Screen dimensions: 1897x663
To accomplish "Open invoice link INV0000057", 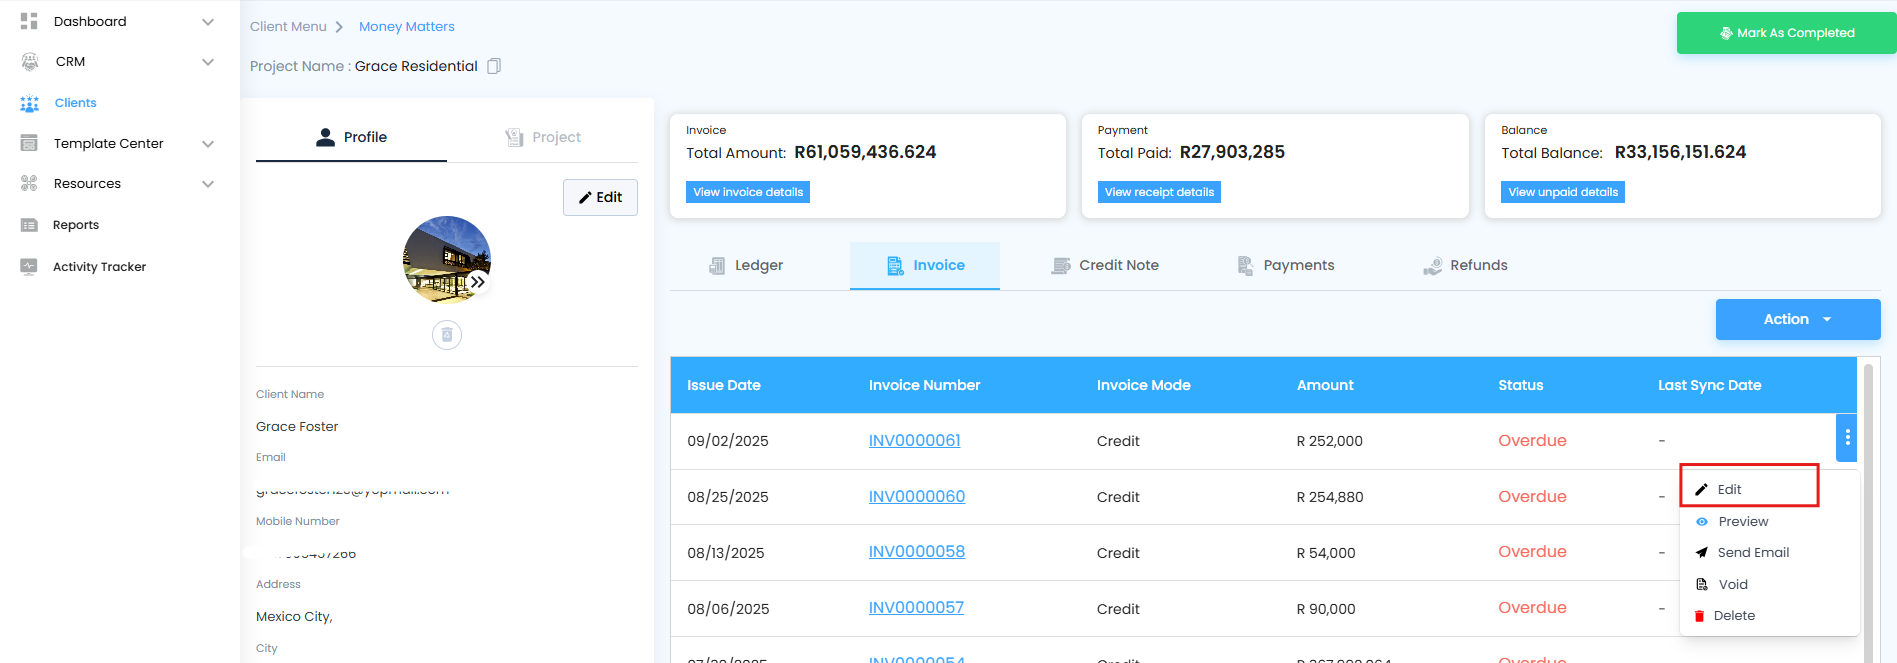I will tap(916, 607).
